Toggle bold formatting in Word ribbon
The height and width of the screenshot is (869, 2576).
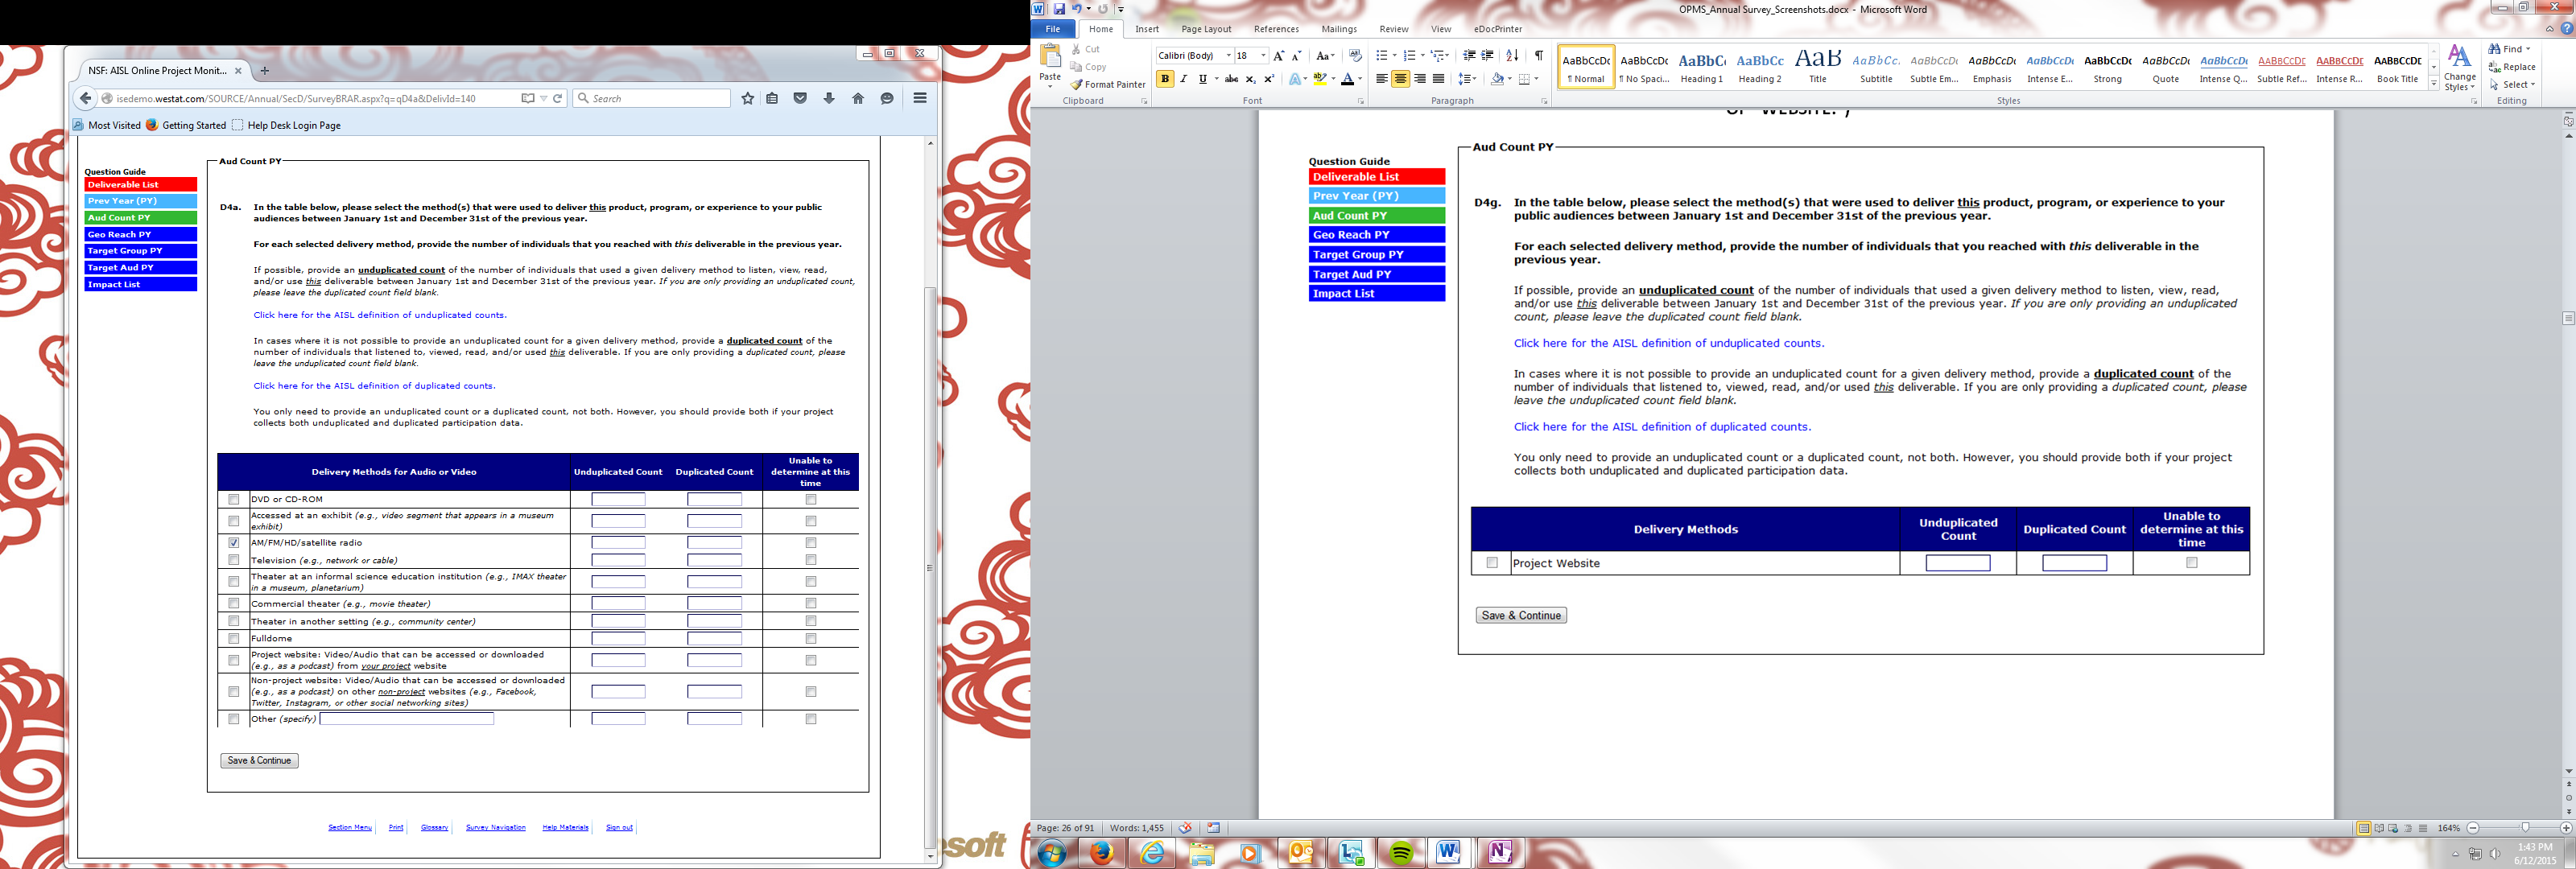pyautogui.click(x=1165, y=79)
